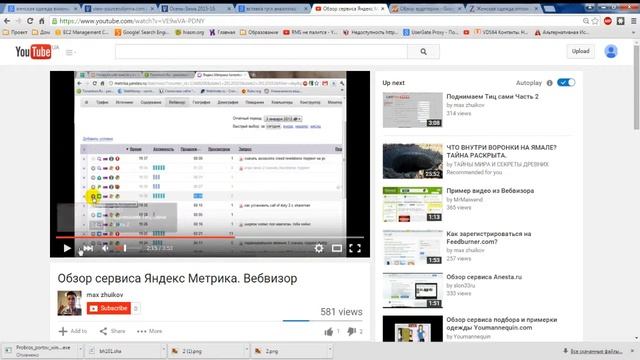Open downloaded 'Probros_portov' exe file

[39, 351]
